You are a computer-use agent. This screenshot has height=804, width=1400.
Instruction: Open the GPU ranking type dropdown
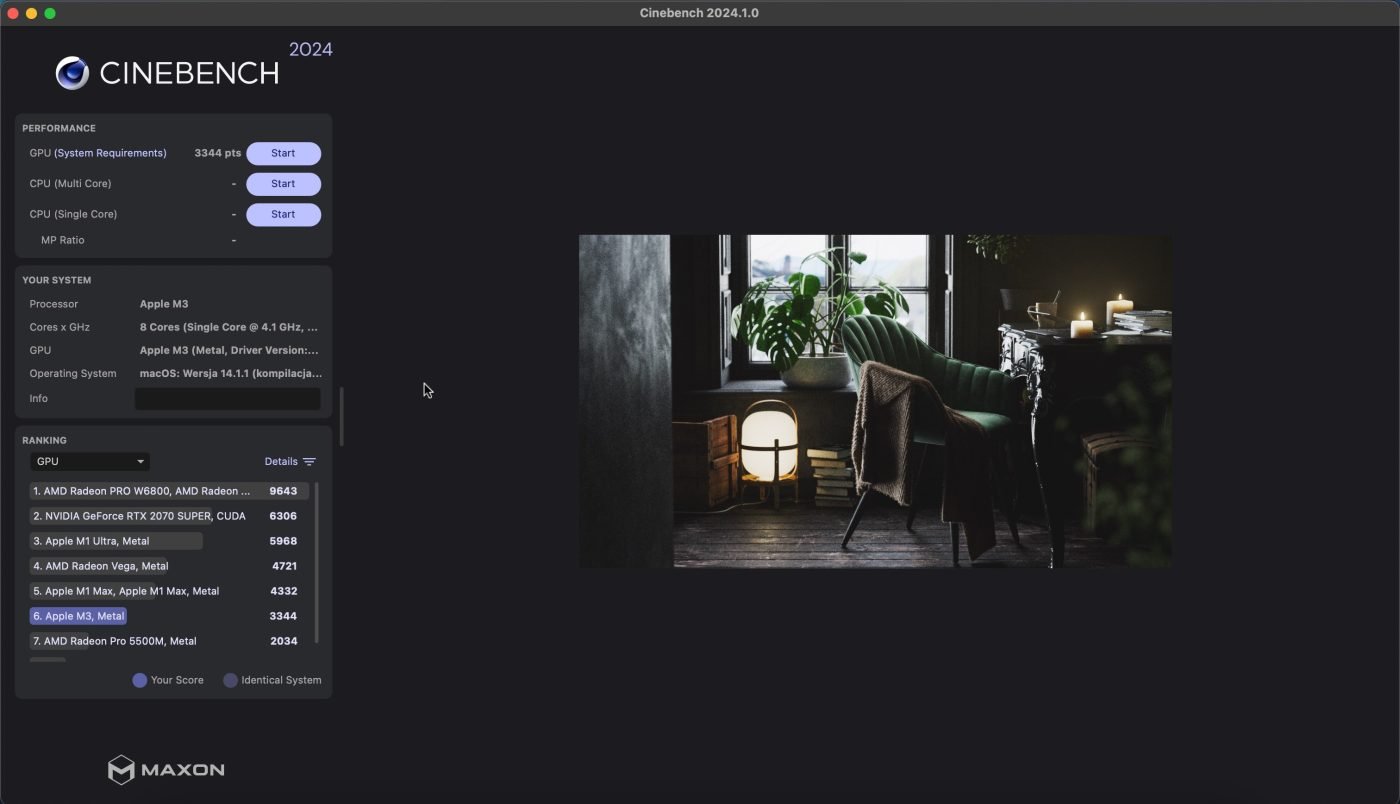pyautogui.click(x=90, y=461)
